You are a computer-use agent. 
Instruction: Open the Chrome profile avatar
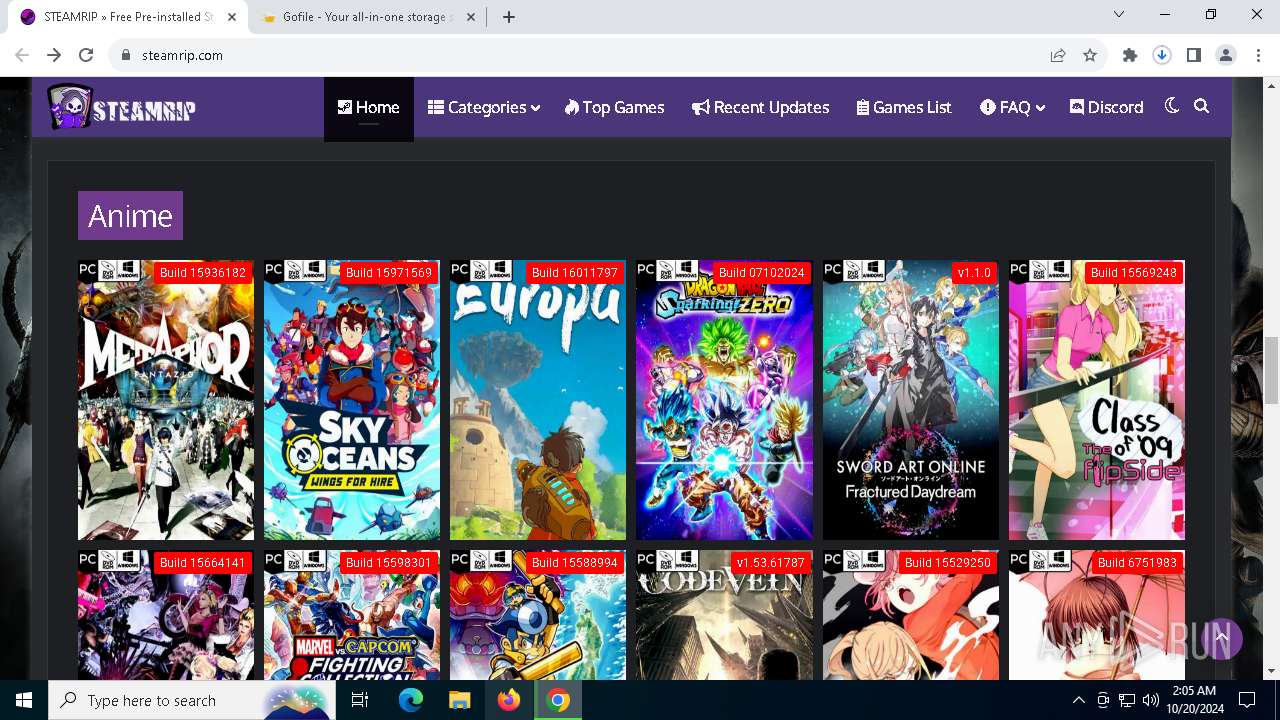point(1226,55)
